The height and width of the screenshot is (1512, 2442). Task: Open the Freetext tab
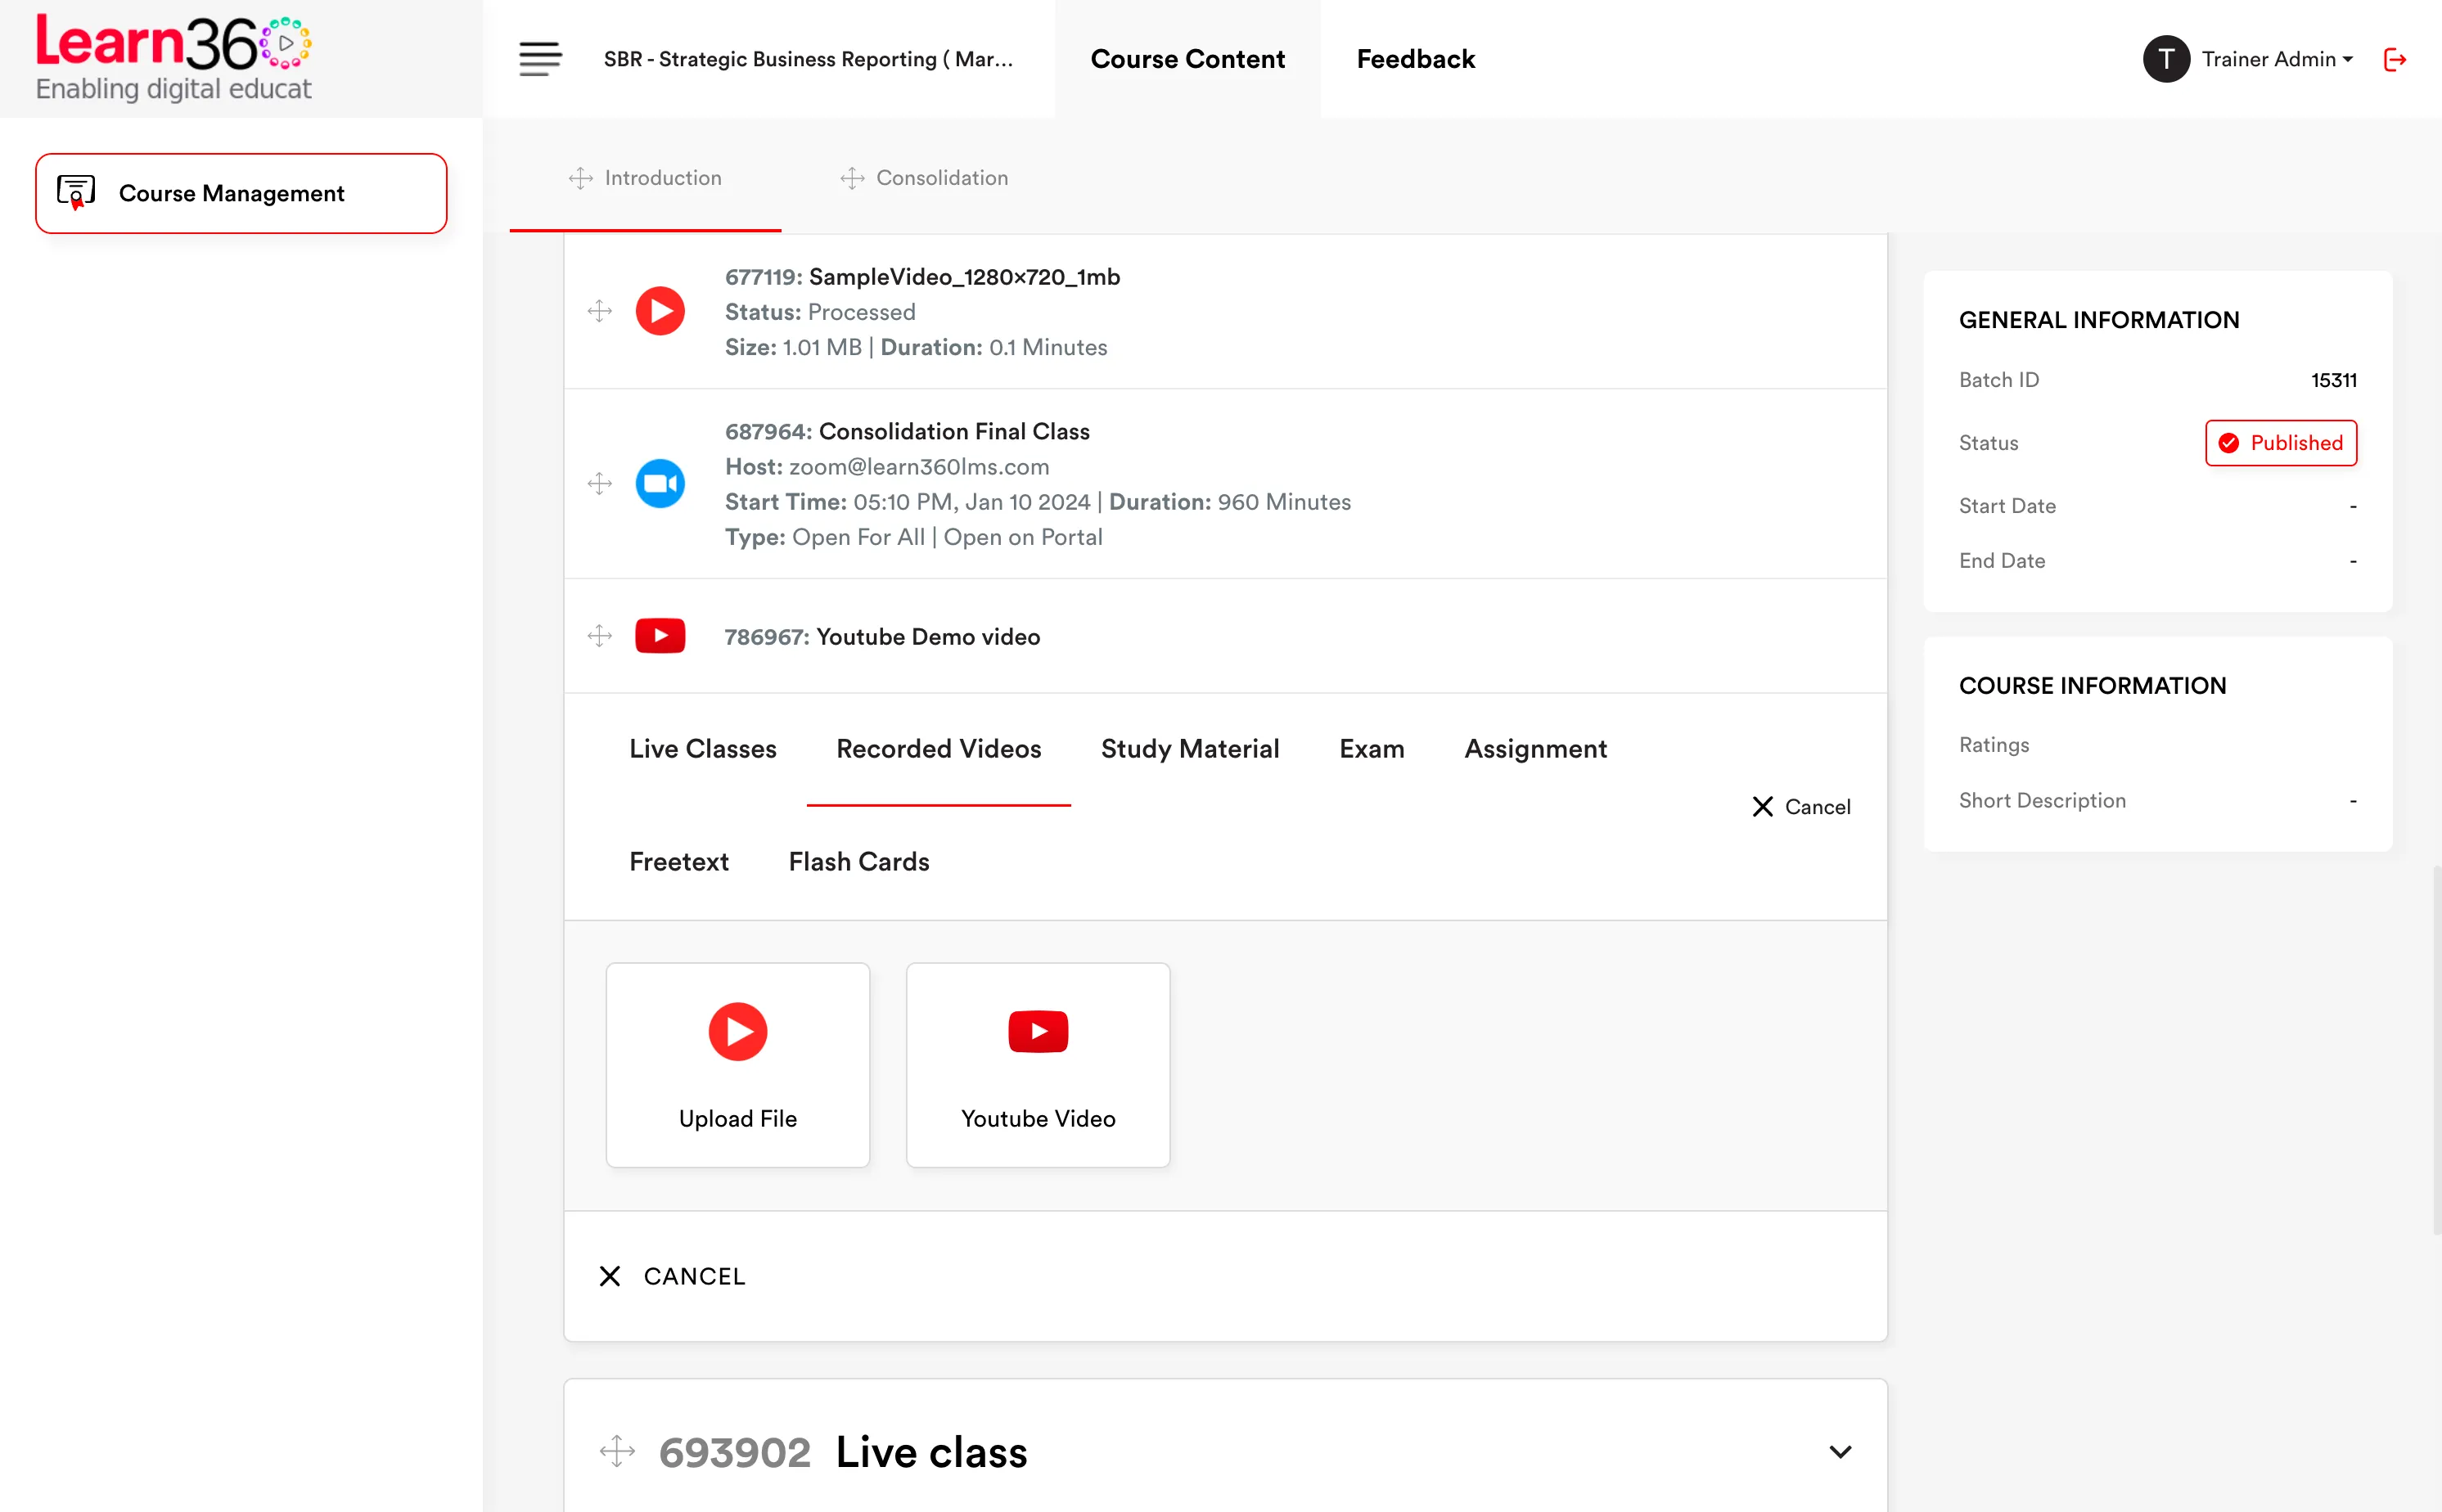(x=679, y=862)
